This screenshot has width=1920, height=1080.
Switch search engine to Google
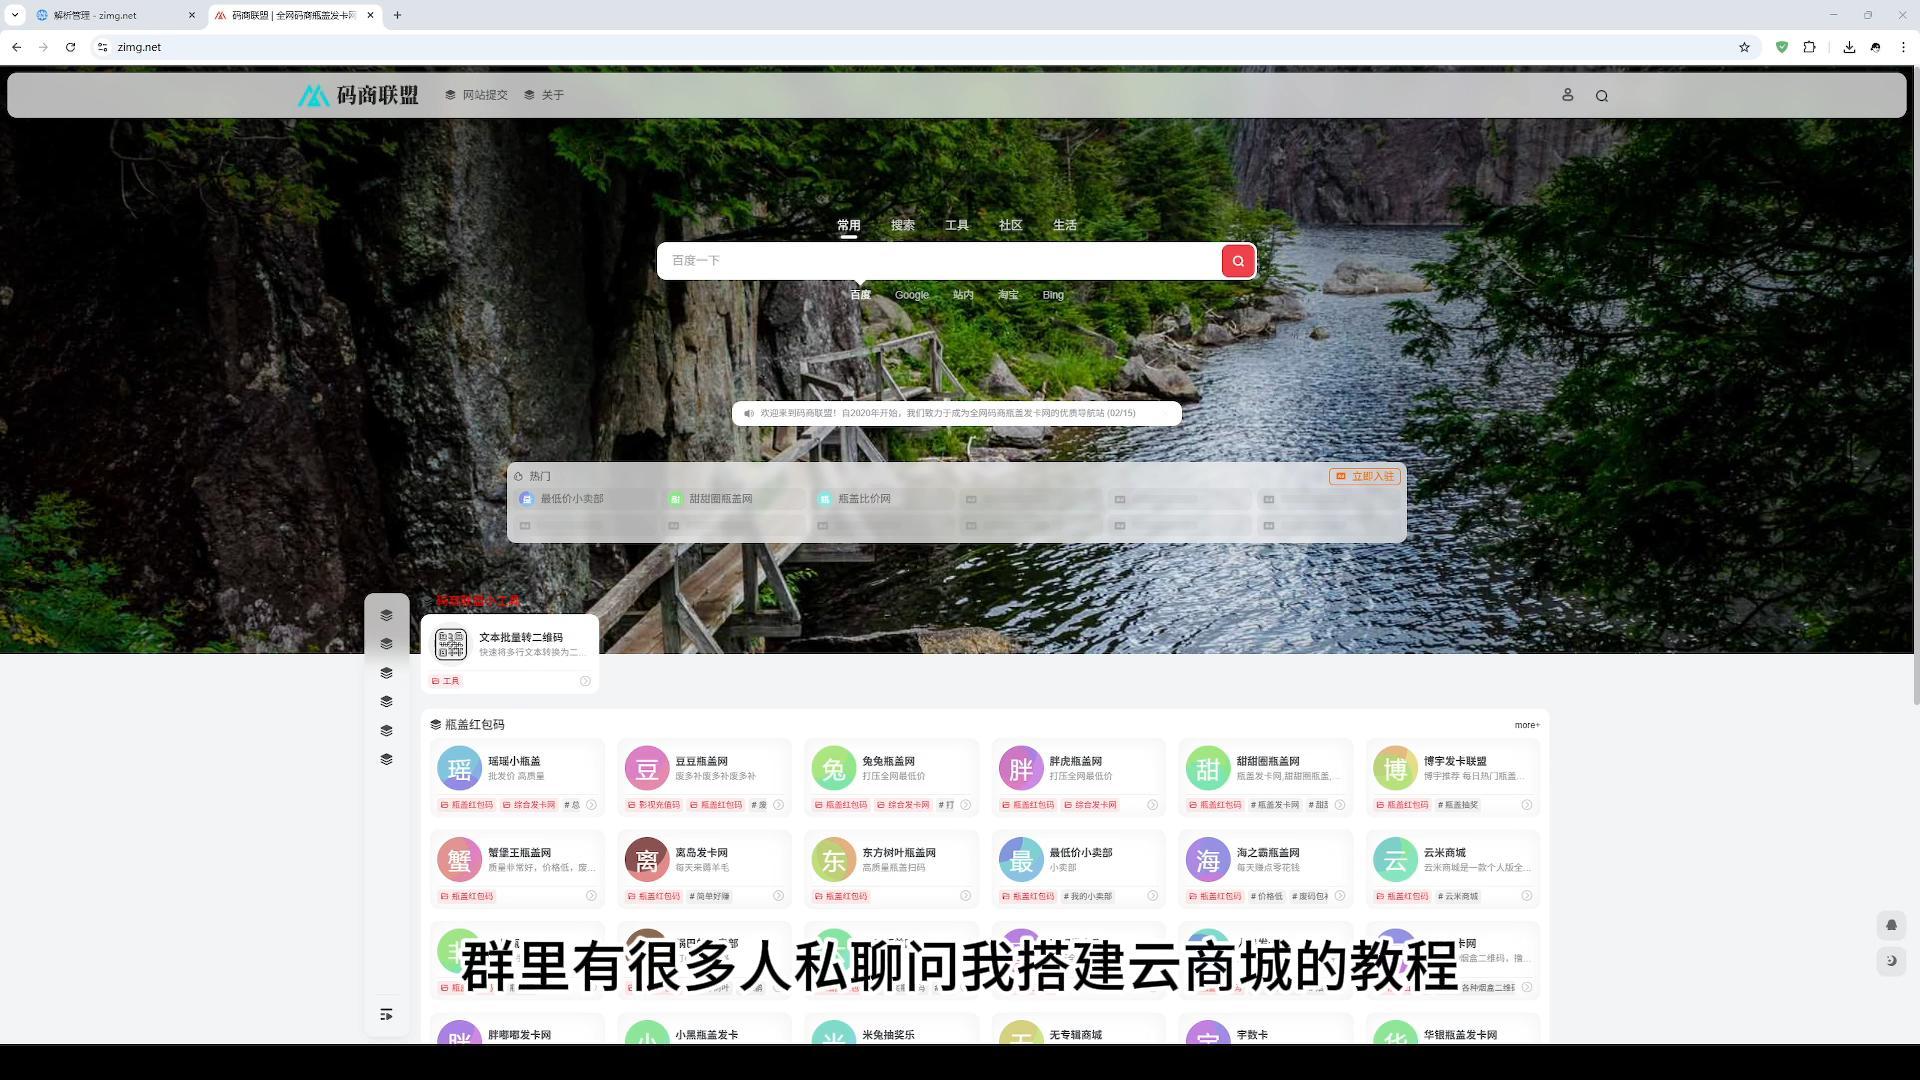point(911,295)
